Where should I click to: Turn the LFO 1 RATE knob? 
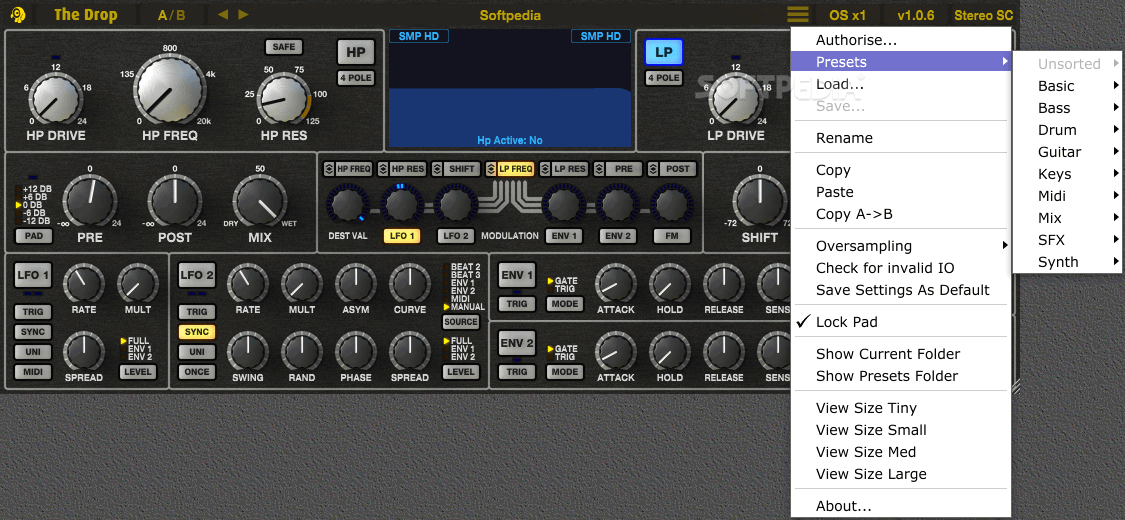[84, 283]
